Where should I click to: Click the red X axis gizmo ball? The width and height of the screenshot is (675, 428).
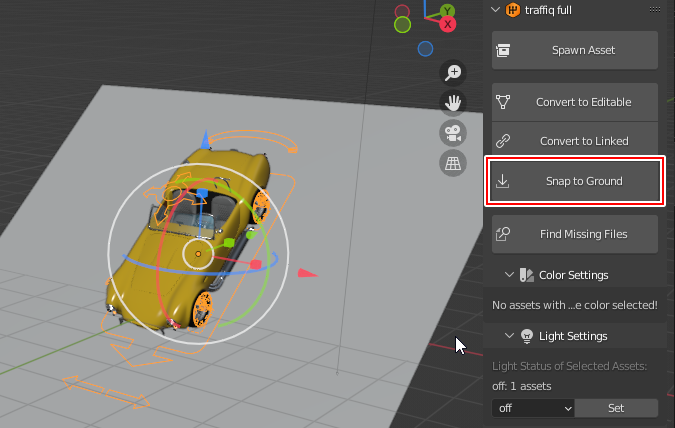coord(448,23)
